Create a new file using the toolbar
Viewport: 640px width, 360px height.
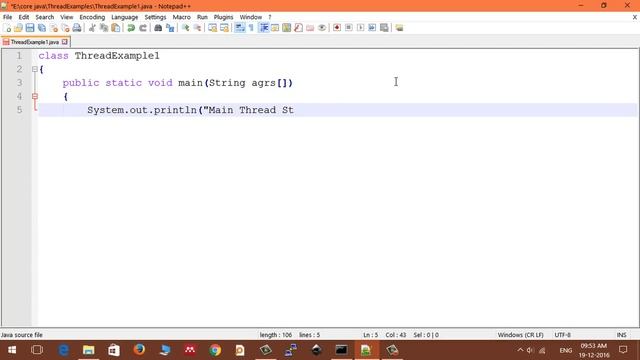tap(7, 28)
